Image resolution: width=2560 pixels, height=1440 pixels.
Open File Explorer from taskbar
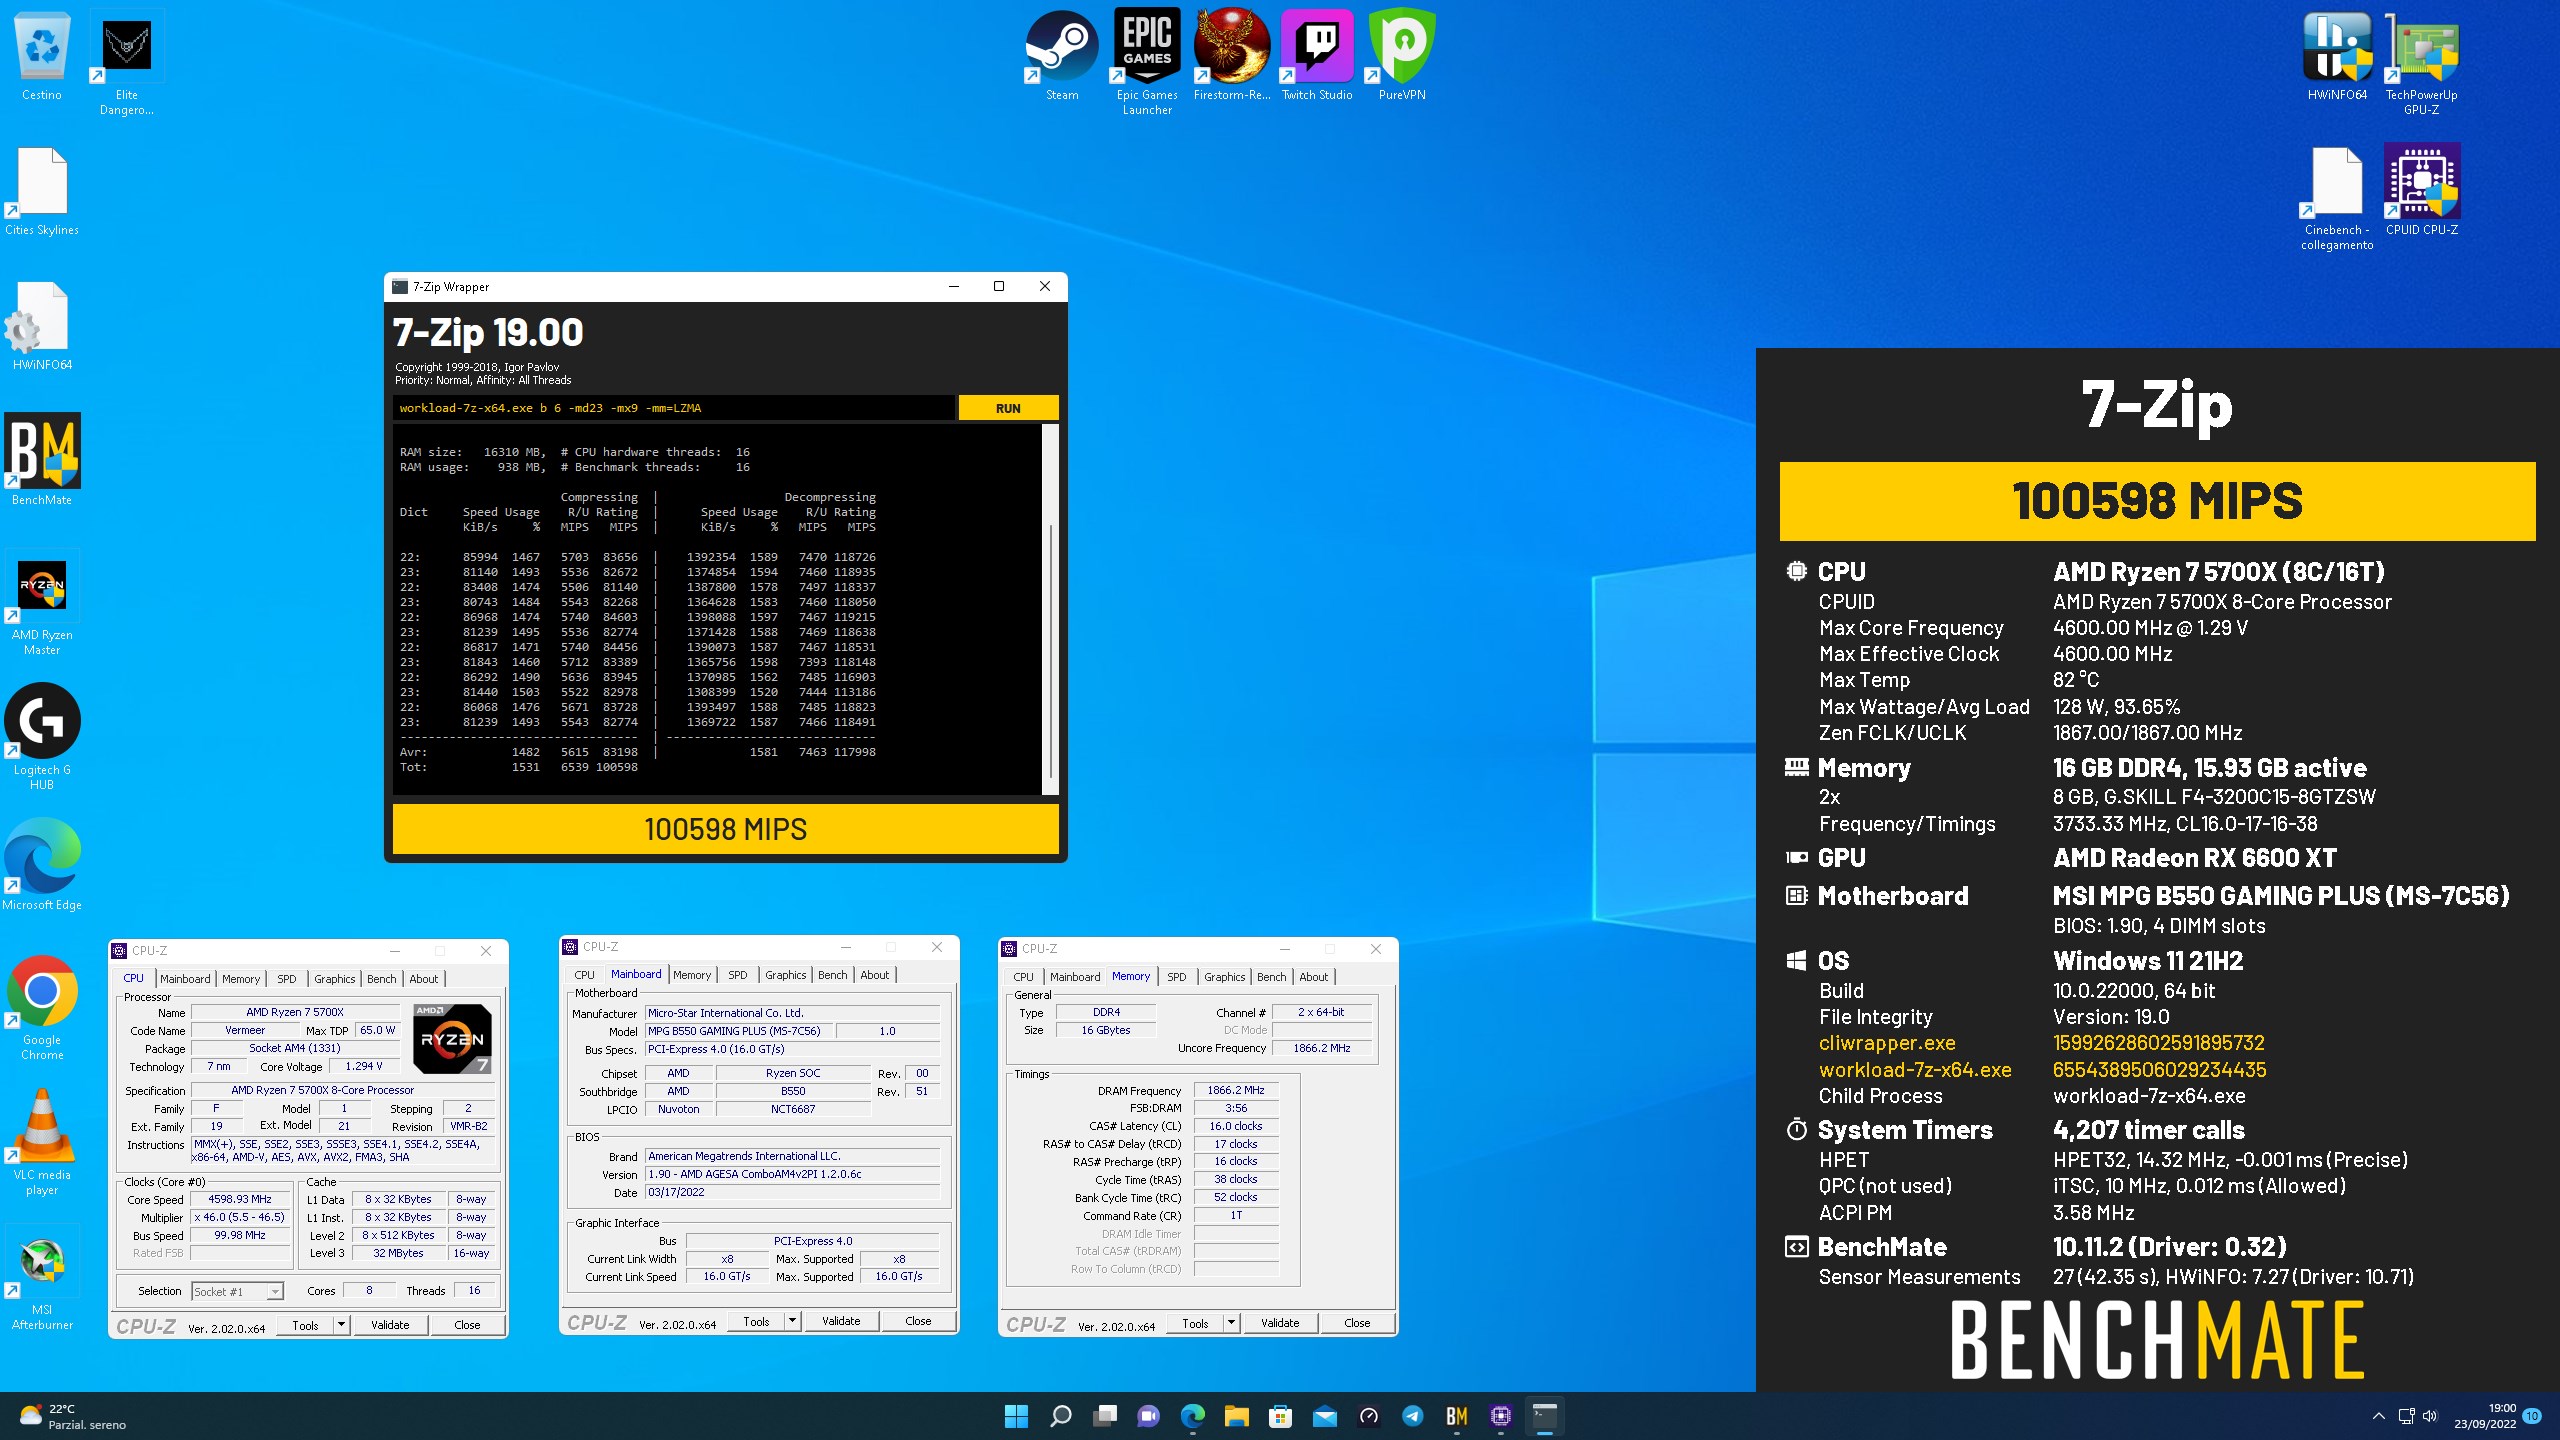pos(1237,1416)
